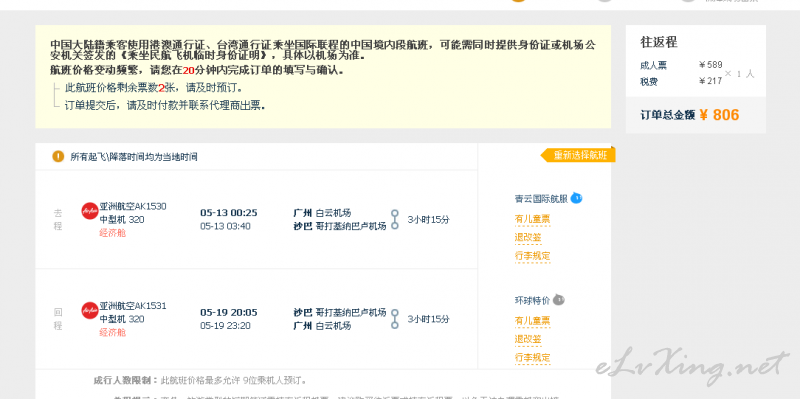Image resolution: width=800 pixels, height=399 pixels.
Task: Click 所有起飞\降落时间均为当地时间 notice text
Action: click(x=134, y=157)
